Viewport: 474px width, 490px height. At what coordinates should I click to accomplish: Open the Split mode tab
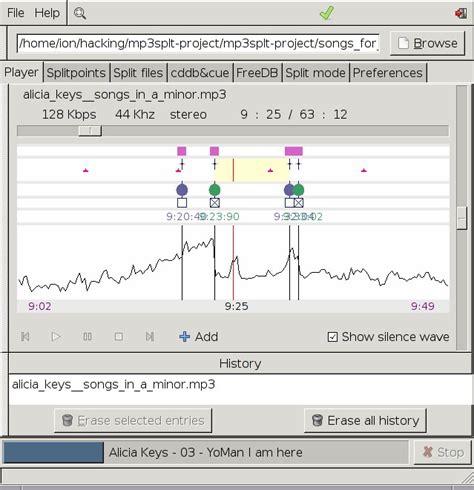(315, 73)
